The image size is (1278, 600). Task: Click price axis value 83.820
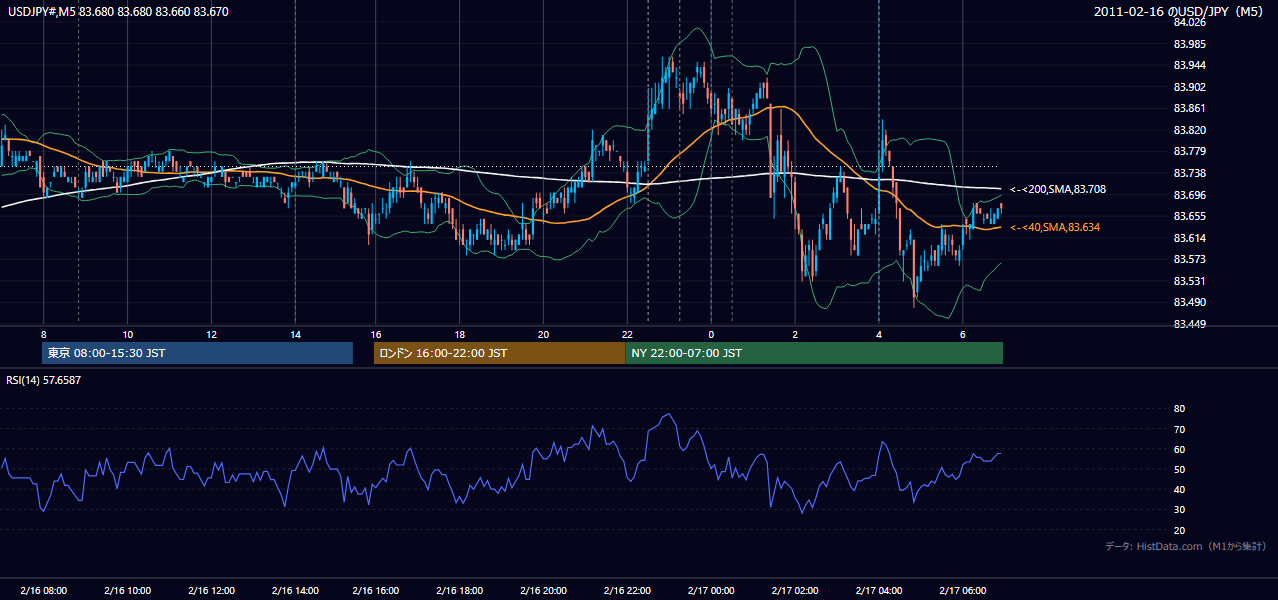(x=1189, y=130)
